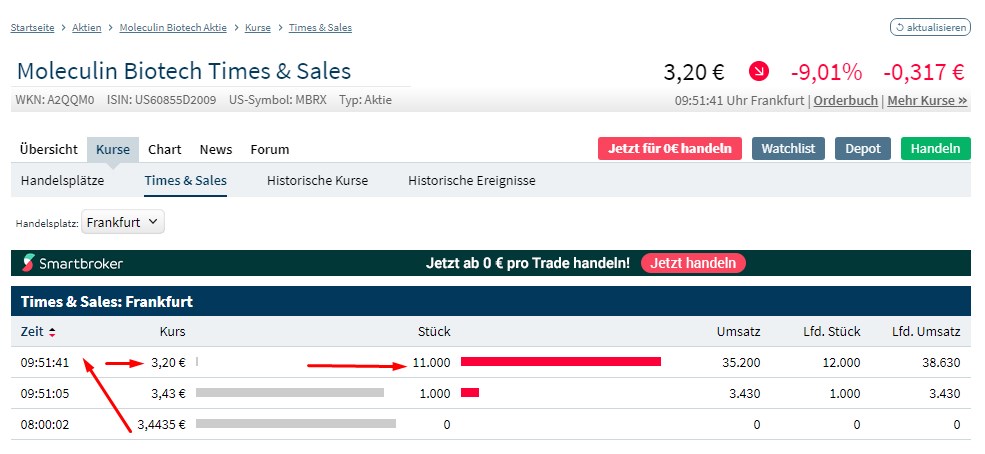985x454 pixels.
Task: Click the aktualisieren refresh button
Action: pyautogui.click(x=929, y=27)
